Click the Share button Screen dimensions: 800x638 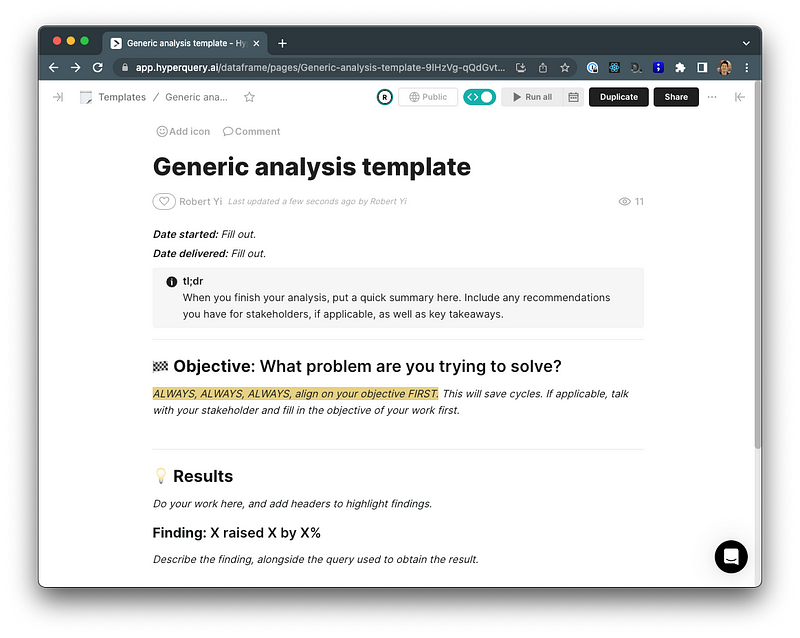coord(676,97)
